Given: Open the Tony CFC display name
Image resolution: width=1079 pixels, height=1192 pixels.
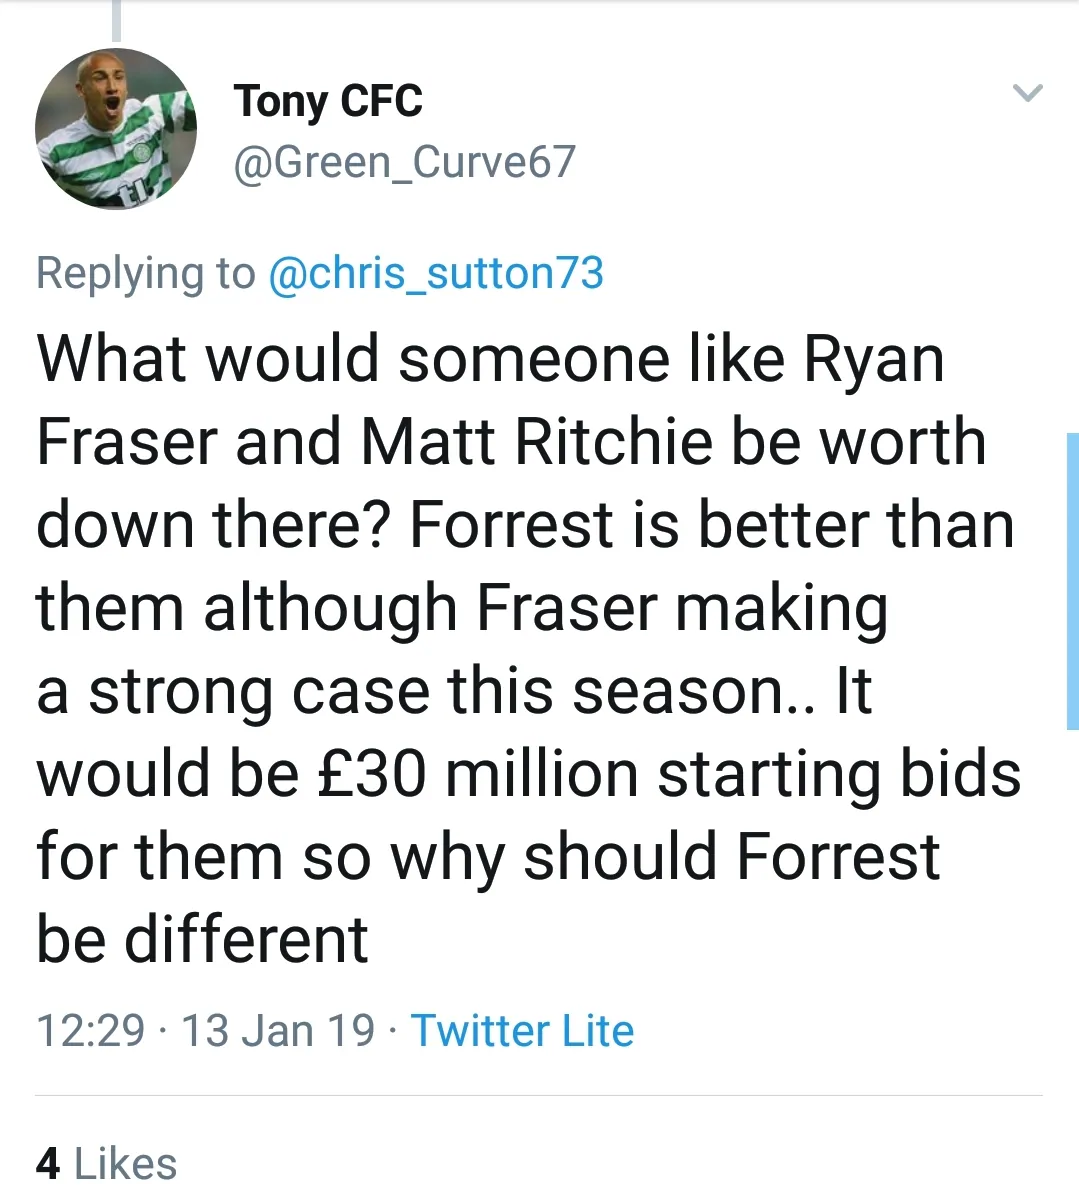Looking at the screenshot, I should point(328,101).
